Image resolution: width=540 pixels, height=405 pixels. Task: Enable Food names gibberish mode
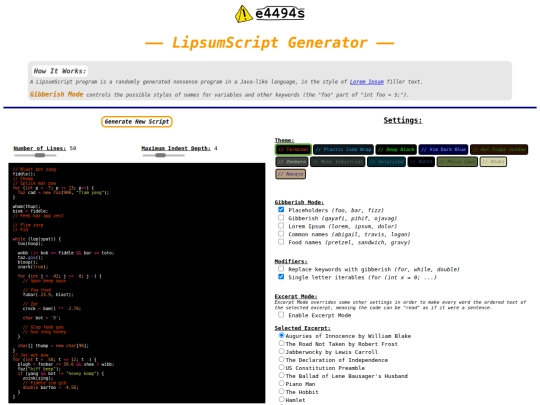[x=281, y=242]
